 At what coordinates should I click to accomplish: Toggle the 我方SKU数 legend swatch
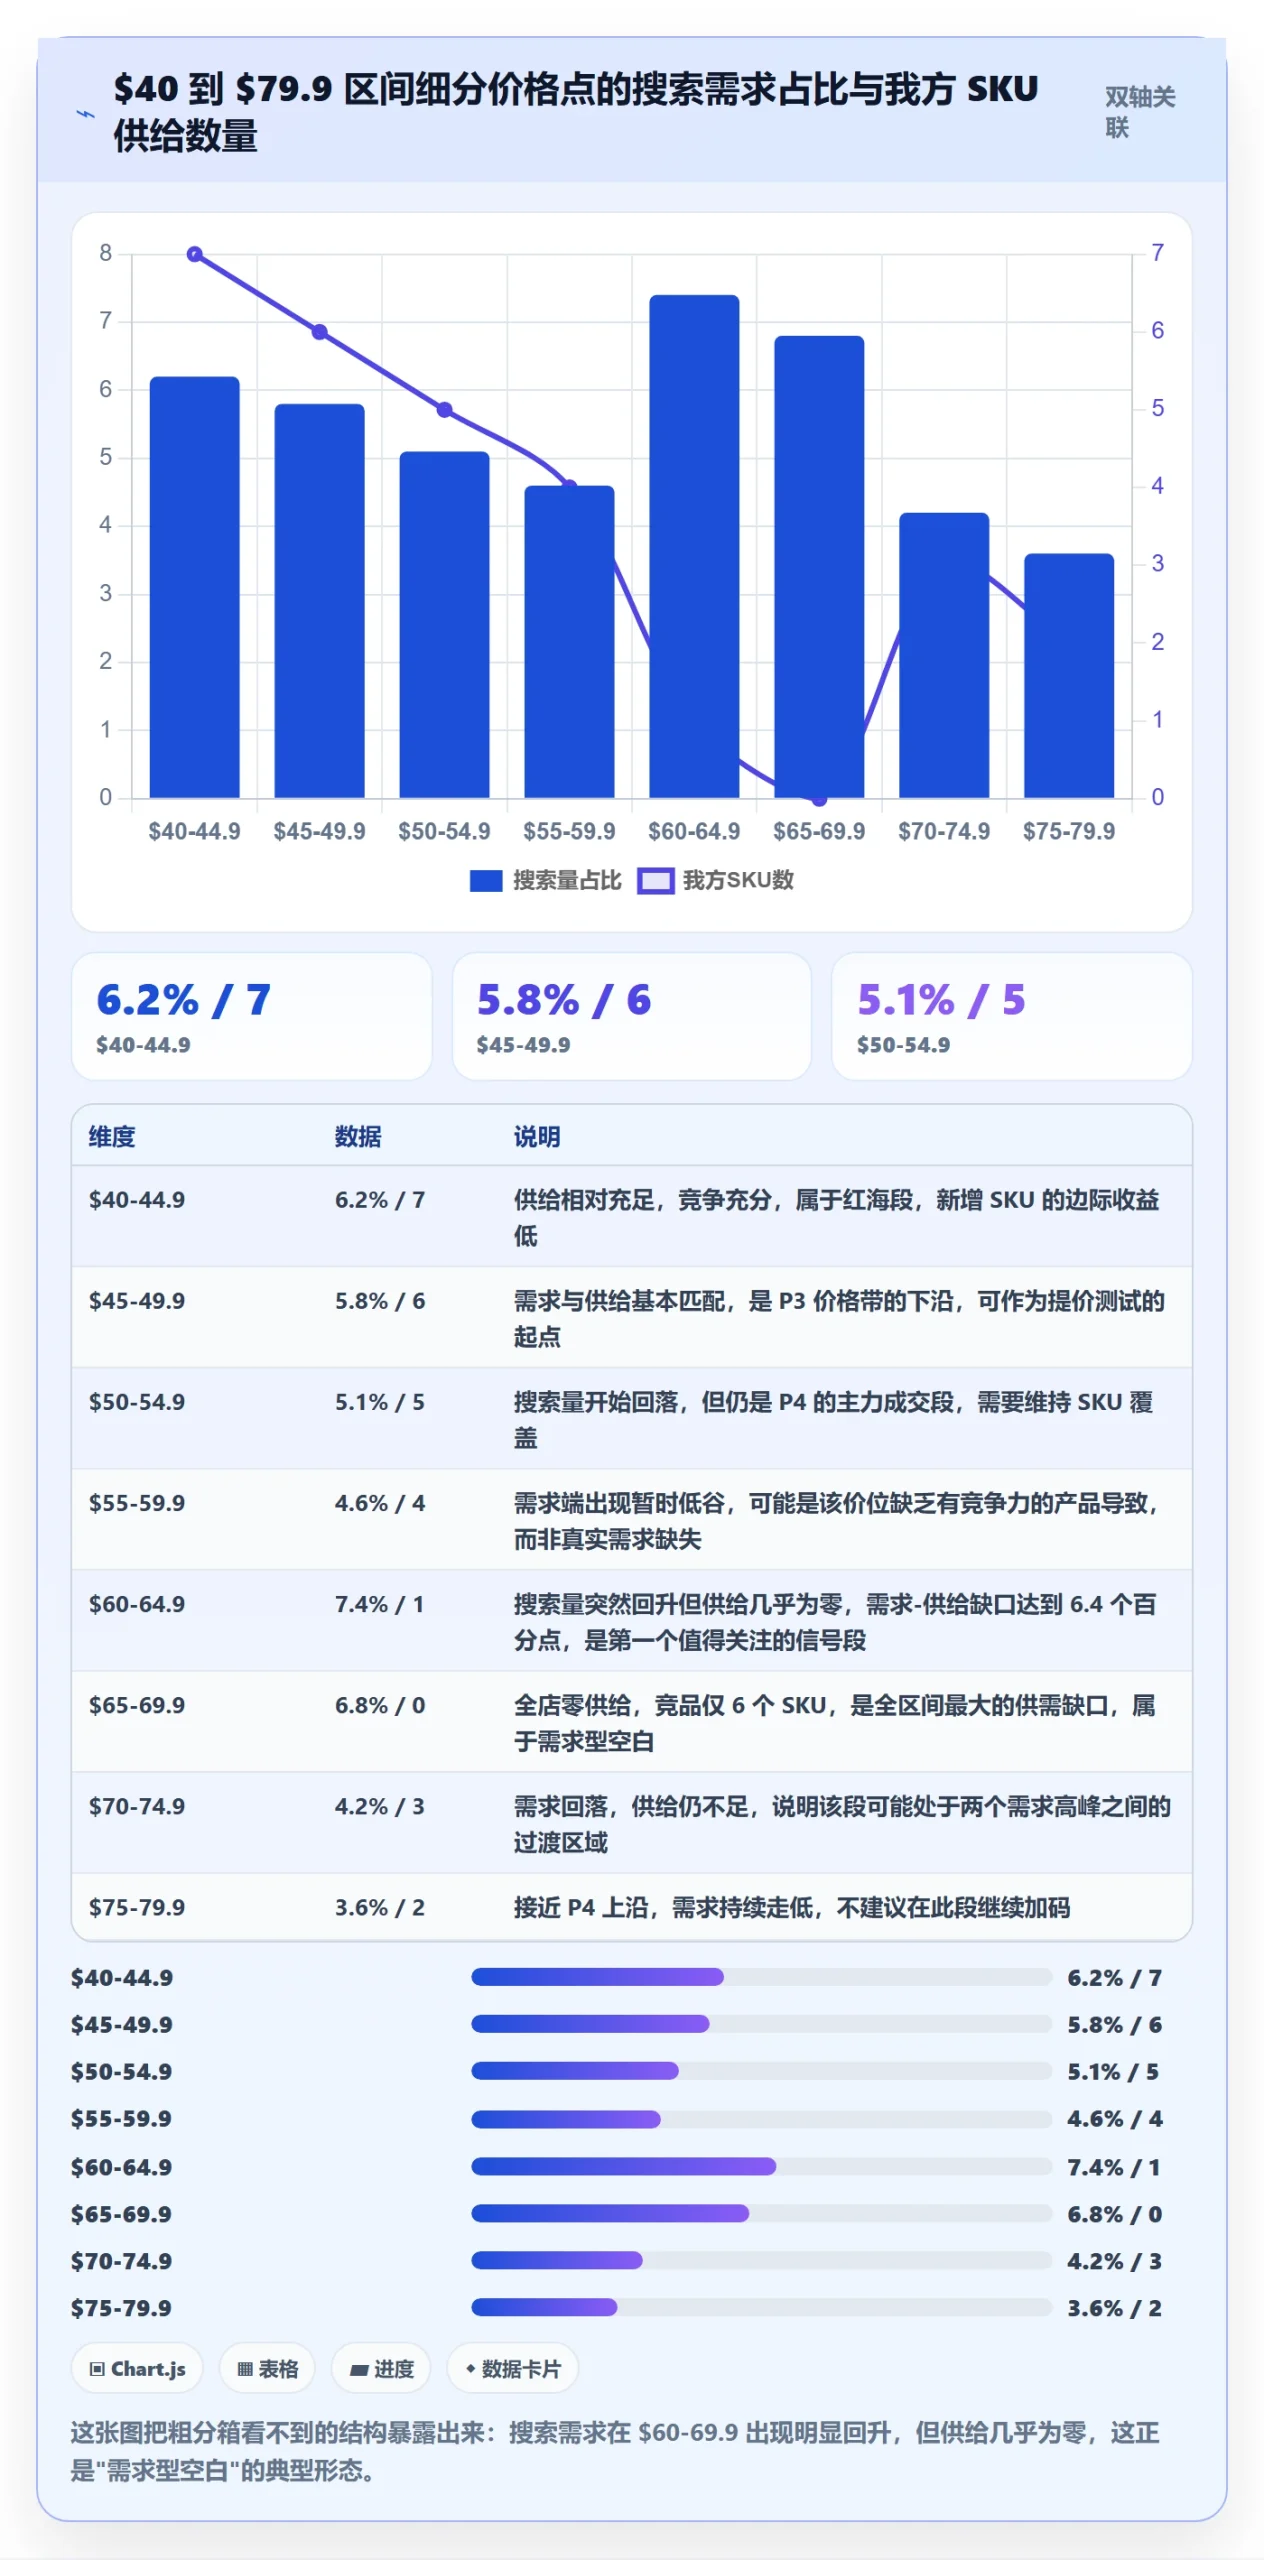pyautogui.click(x=656, y=881)
